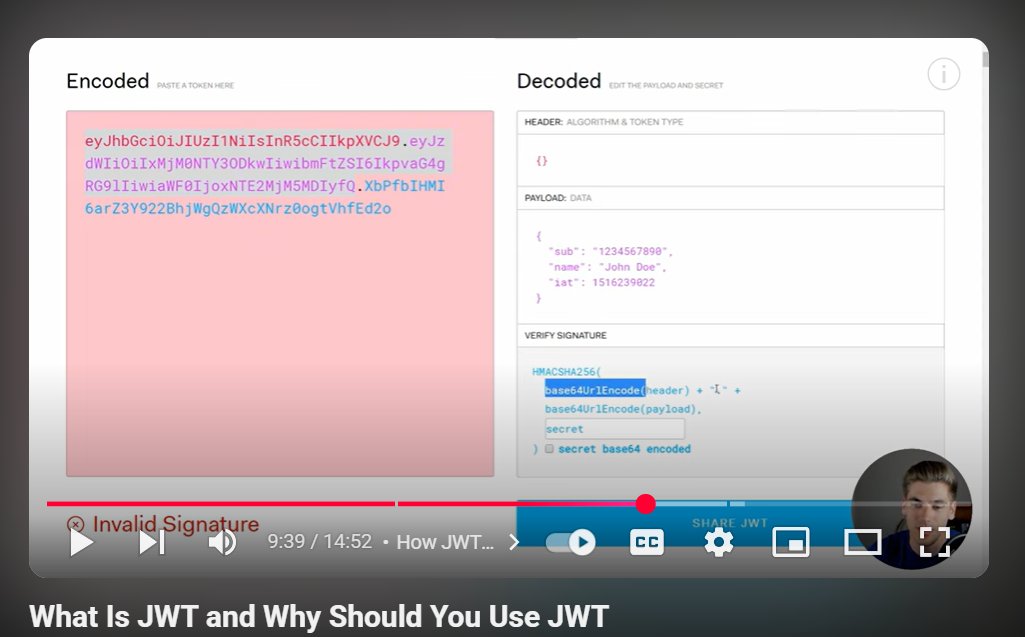Click the encoded token text area
The height and width of the screenshot is (637, 1025).
[280, 294]
